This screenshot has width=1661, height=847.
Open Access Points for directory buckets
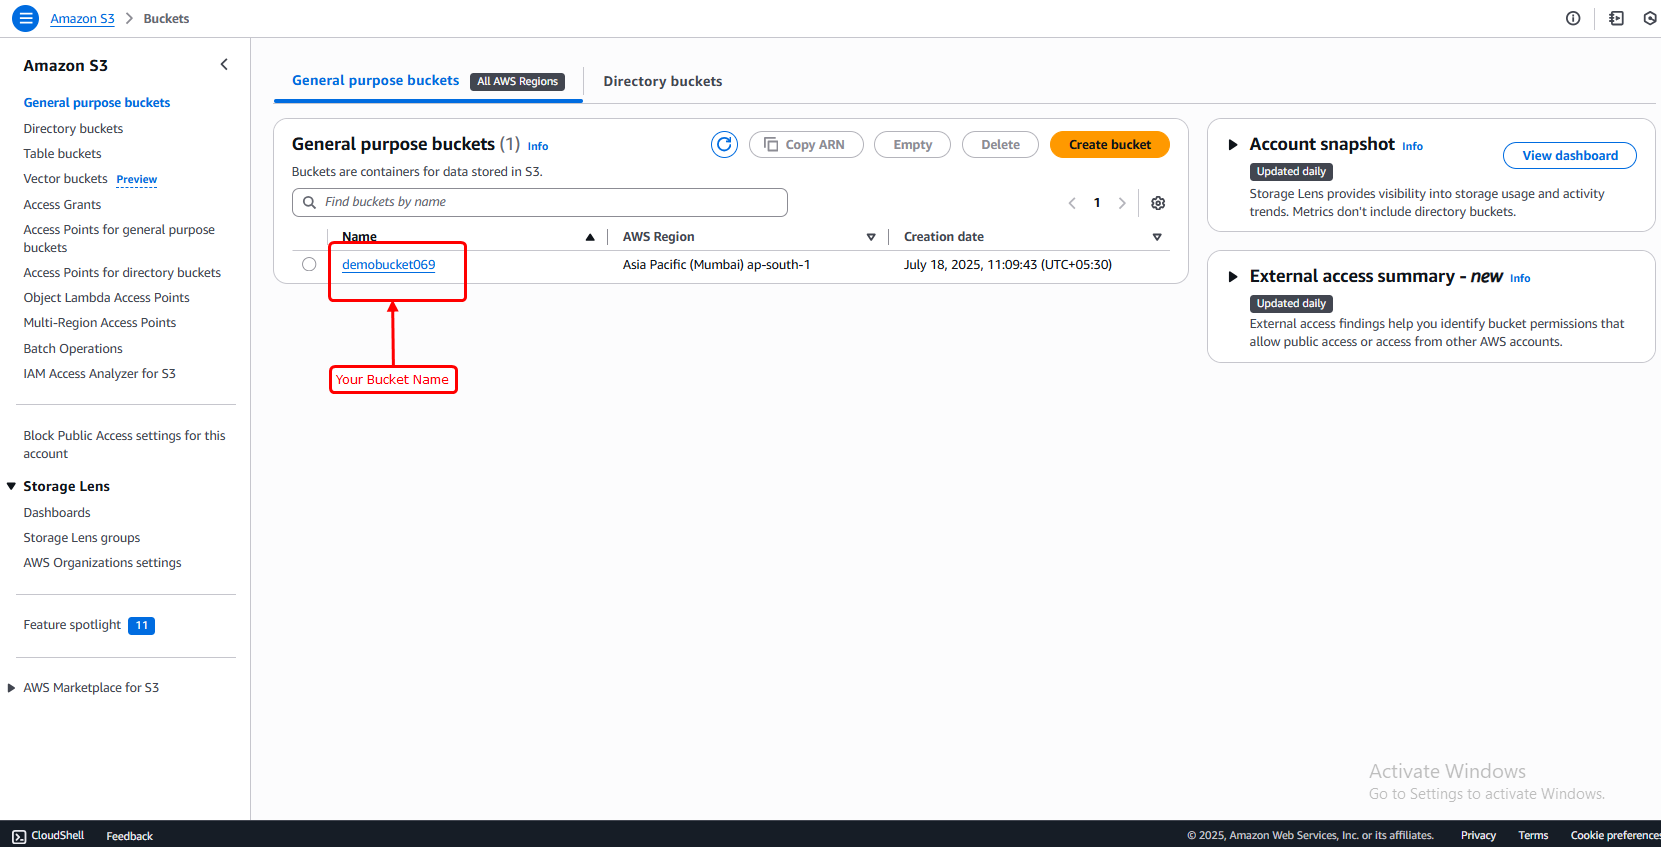(x=122, y=273)
